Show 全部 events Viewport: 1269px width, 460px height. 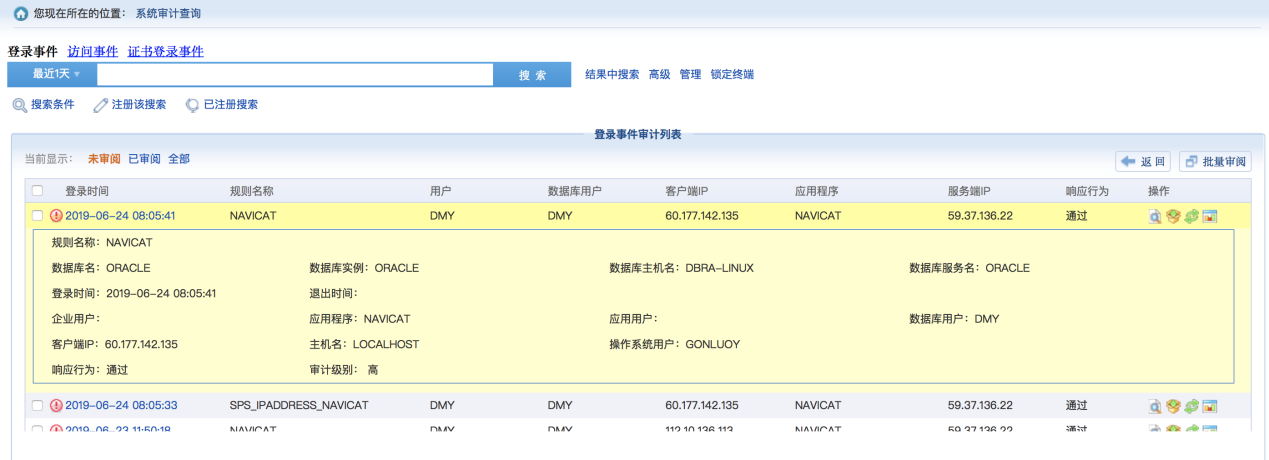click(x=179, y=159)
